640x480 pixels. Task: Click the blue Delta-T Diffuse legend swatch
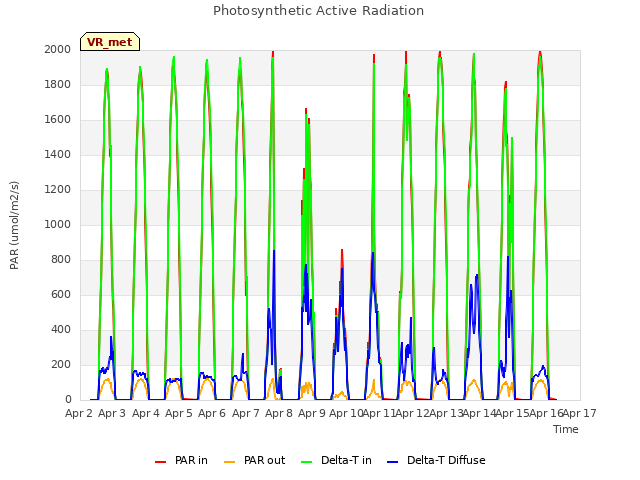pyautogui.click(x=392, y=462)
